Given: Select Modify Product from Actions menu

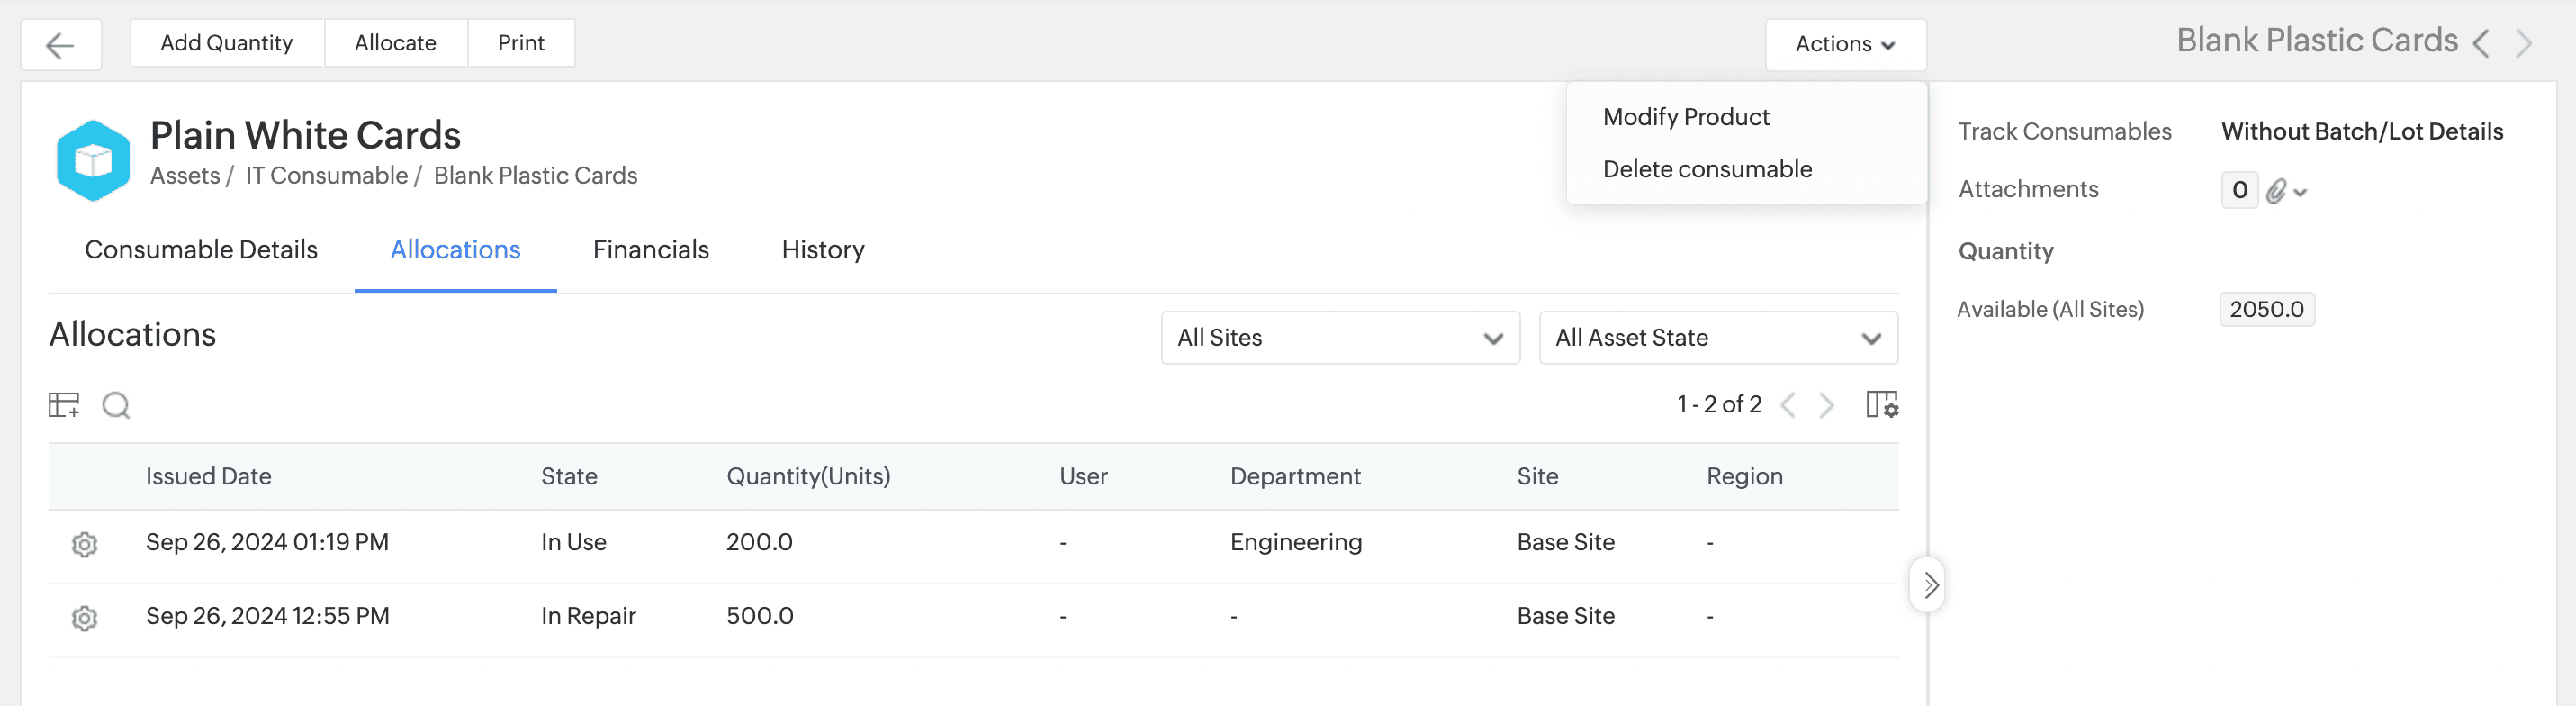Looking at the screenshot, I should [x=1686, y=117].
